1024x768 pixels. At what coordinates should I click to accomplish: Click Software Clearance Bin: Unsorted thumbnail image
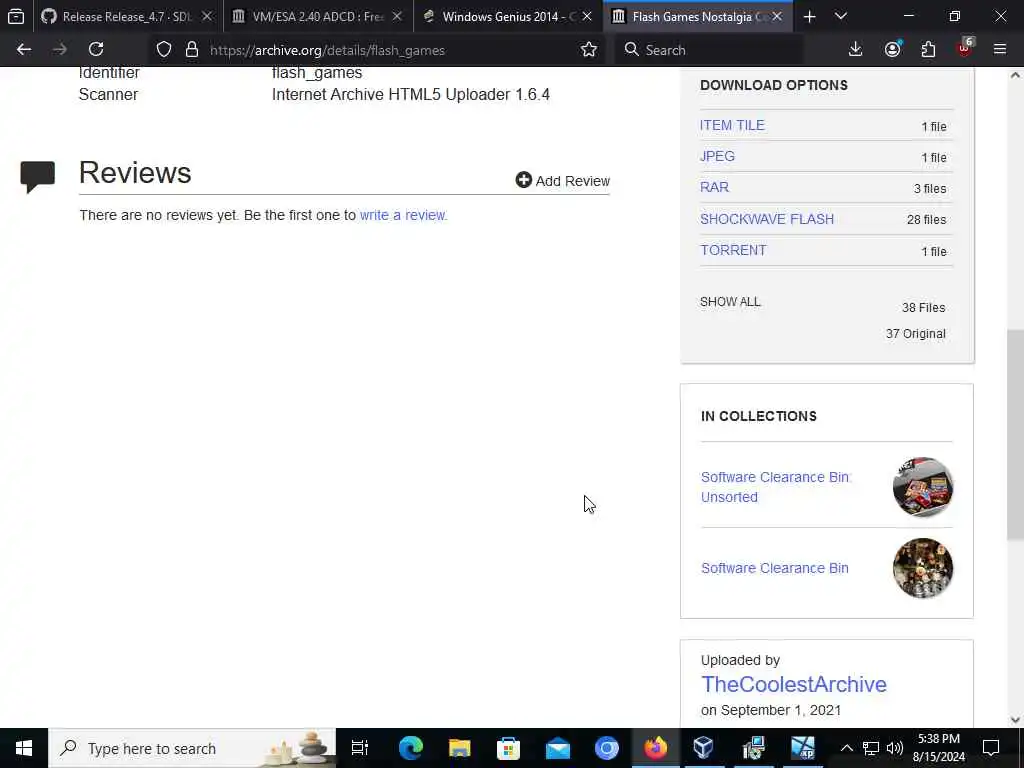point(923,487)
